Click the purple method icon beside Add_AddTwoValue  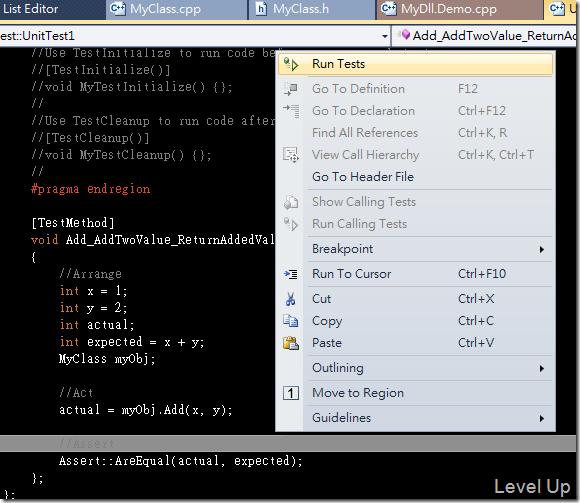(405, 35)
